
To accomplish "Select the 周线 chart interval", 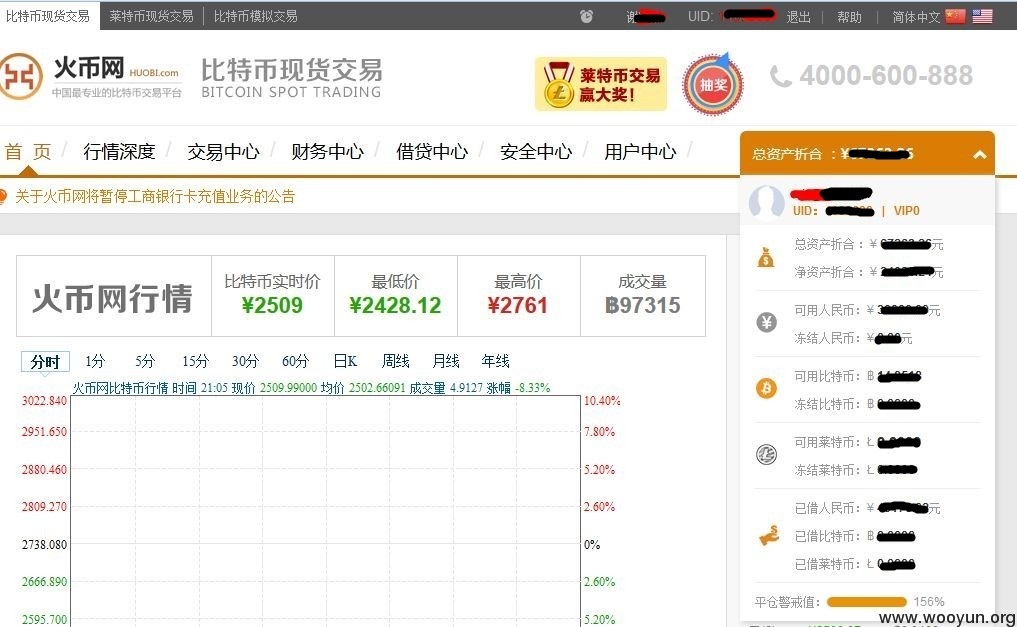I will pyautogui.click(x=395, y=361).
